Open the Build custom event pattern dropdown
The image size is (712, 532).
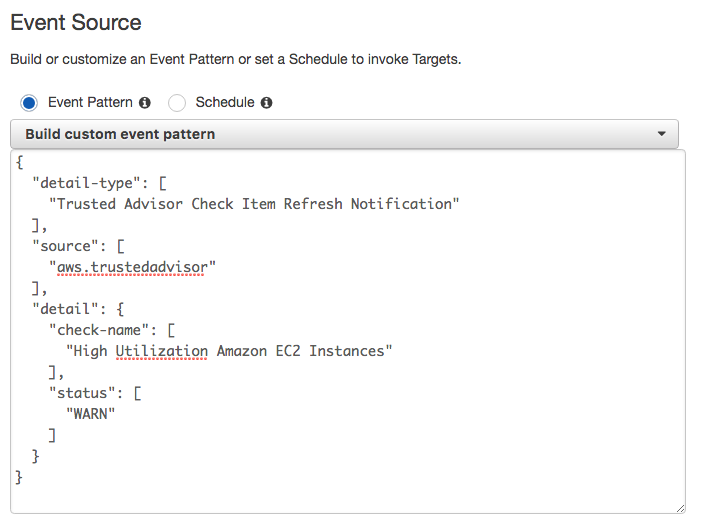[344, 134]
